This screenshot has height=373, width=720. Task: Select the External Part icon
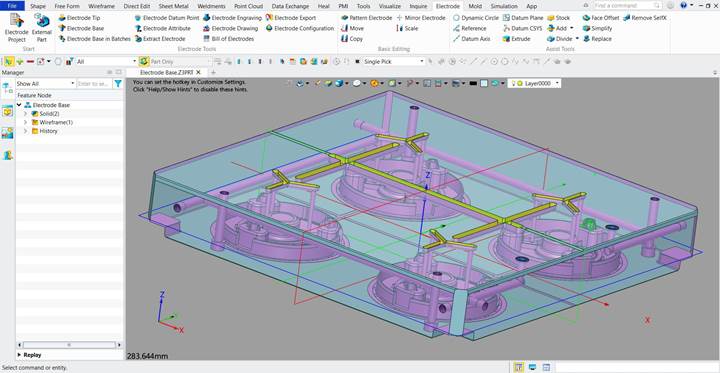(x=42, y=28)
